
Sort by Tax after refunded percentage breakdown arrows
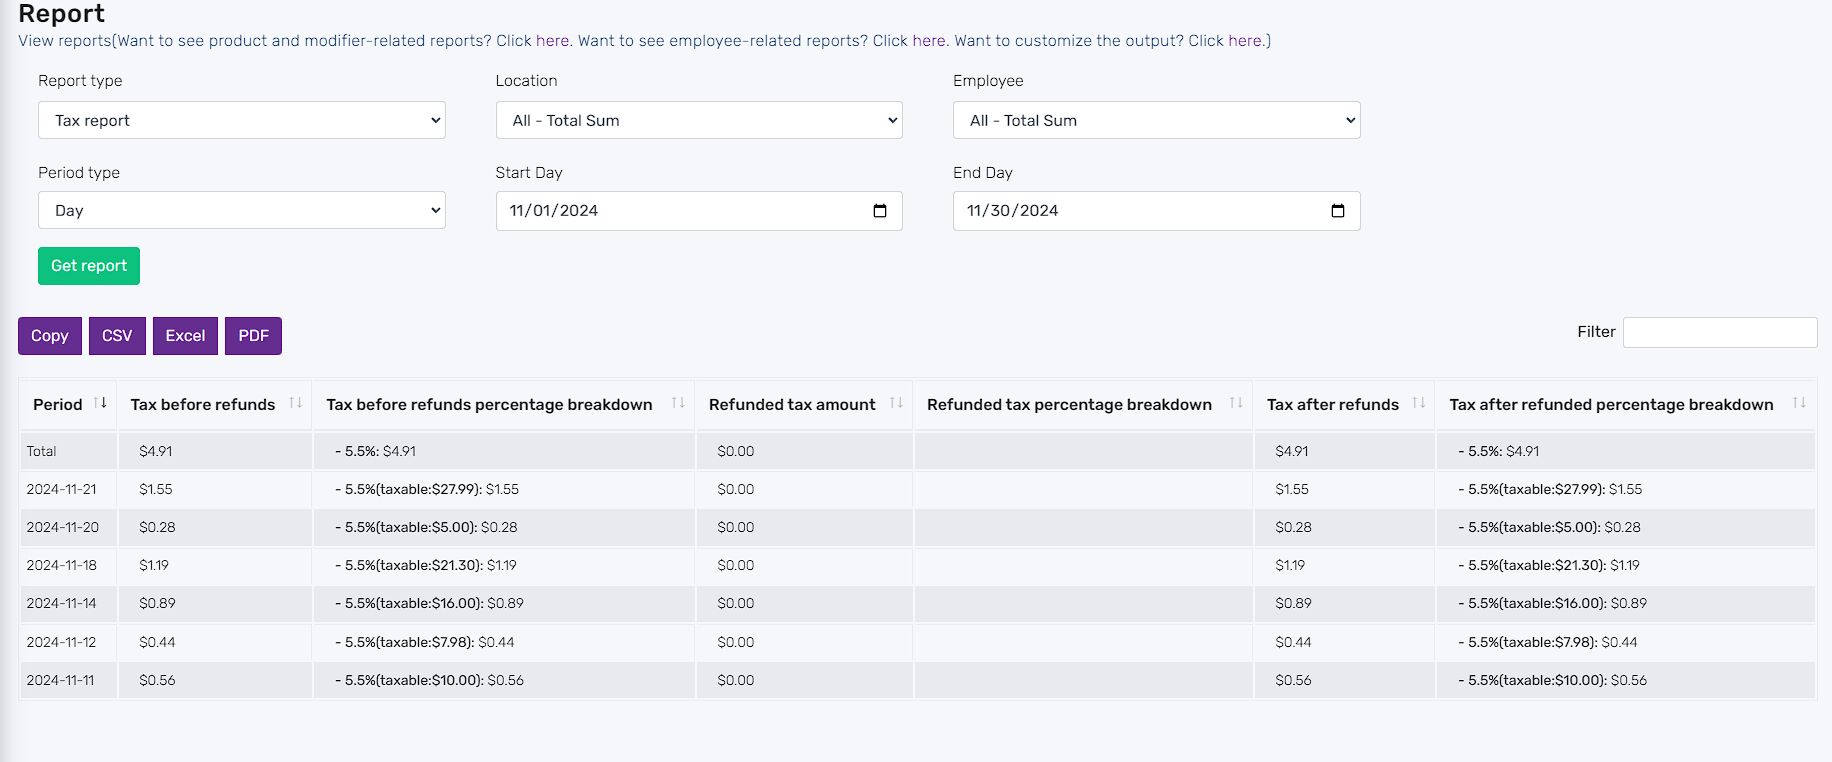point(1799,403)
